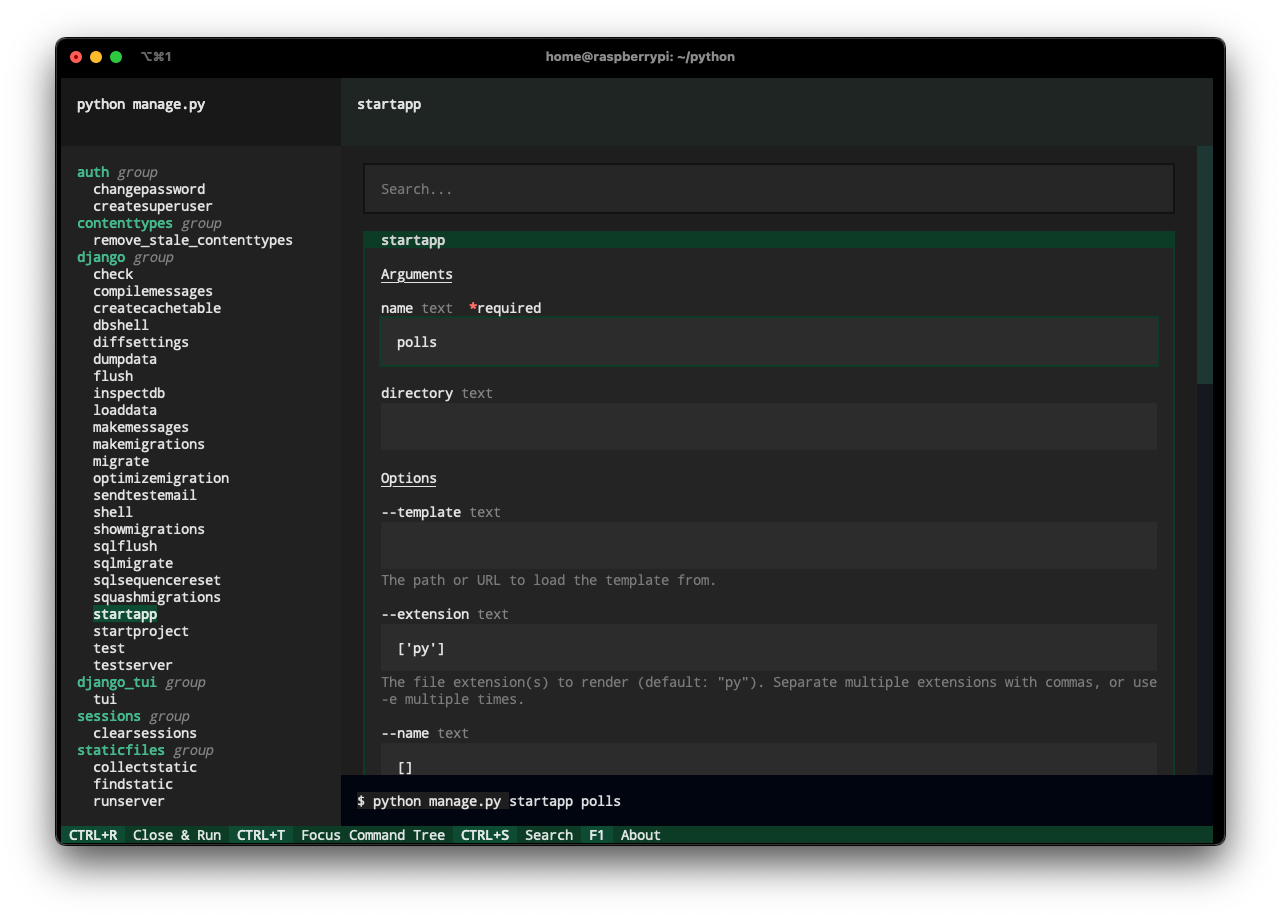The image size is (1281, 919).
Task: Open the inspectdb command
Action: click(129, 393)
